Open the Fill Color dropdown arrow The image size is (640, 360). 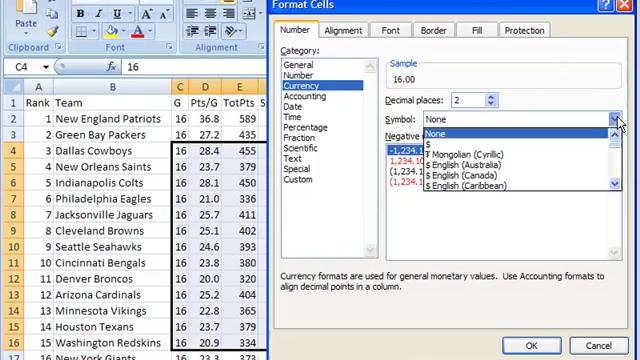(x=123, y=31)
